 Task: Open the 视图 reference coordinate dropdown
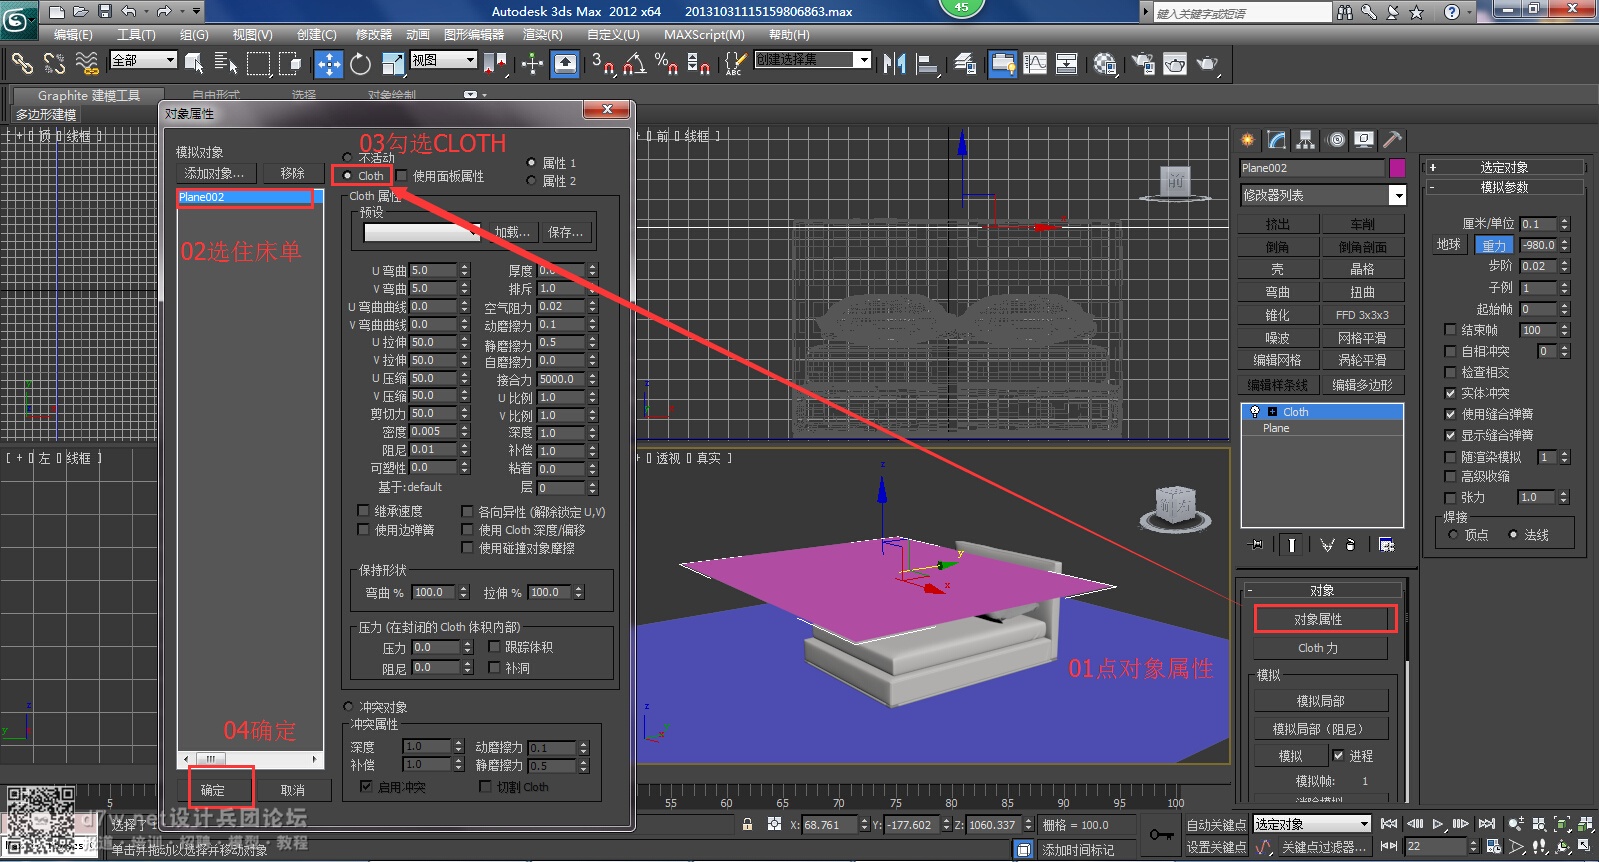(443, 60)
